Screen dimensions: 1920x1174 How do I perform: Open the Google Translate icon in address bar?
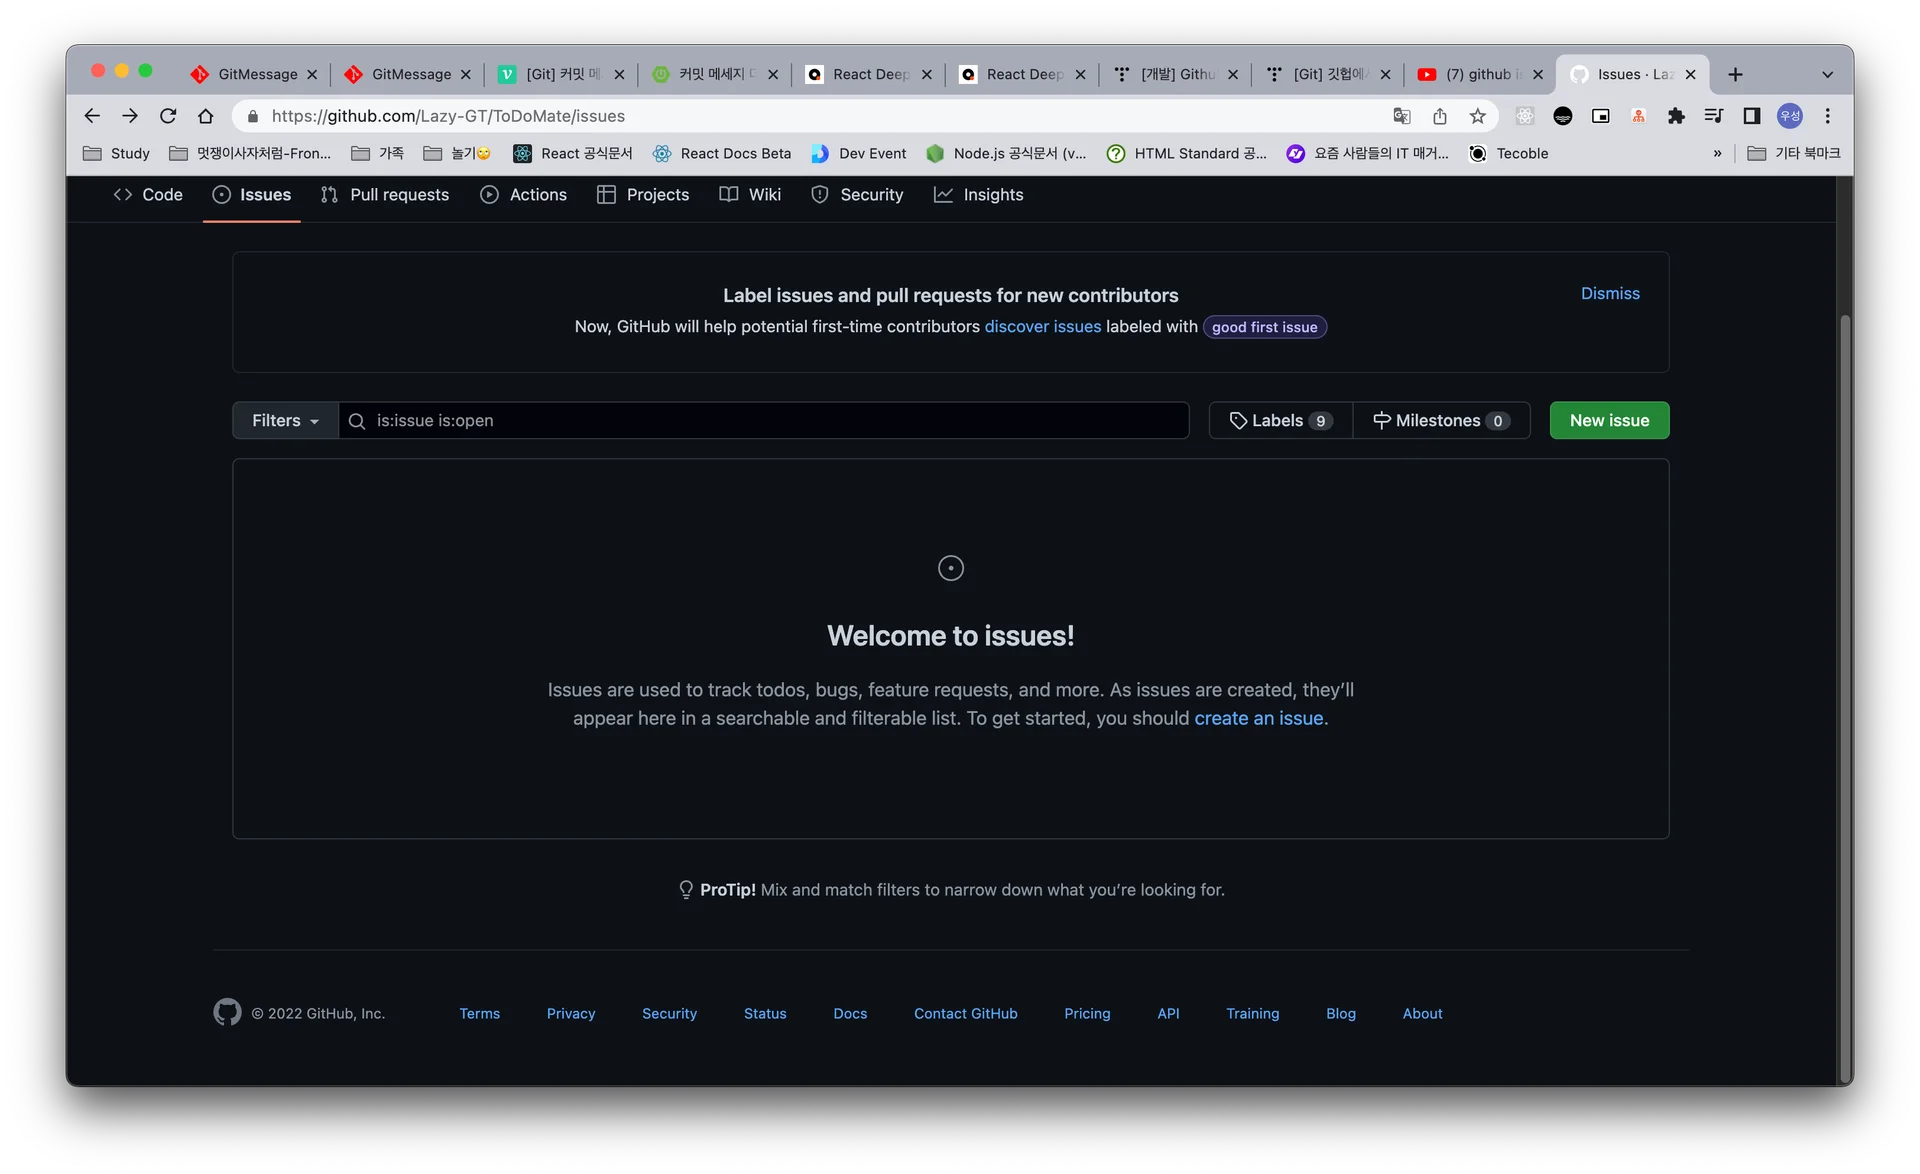click(1402, 116)
